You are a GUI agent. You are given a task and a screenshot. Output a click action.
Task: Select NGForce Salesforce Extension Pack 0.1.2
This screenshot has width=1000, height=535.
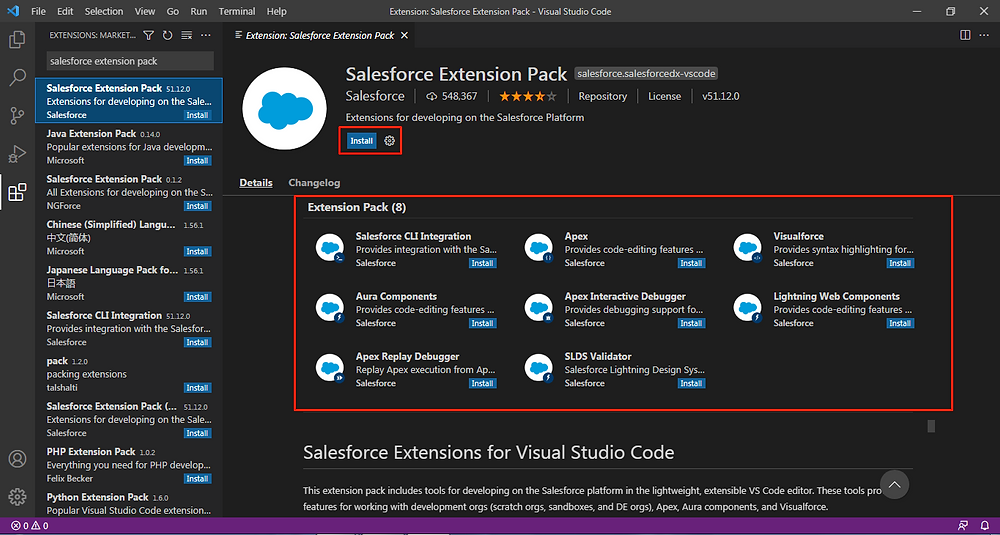click(129, 192)
